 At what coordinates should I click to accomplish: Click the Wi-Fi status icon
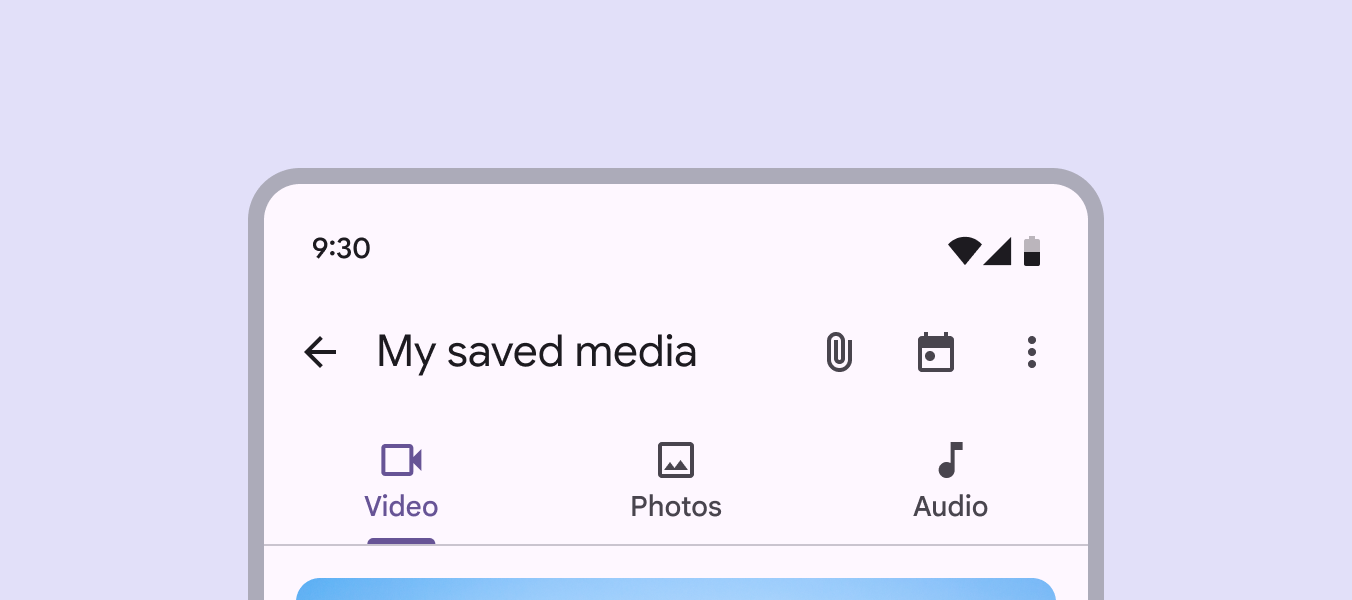tap(964, 250)
